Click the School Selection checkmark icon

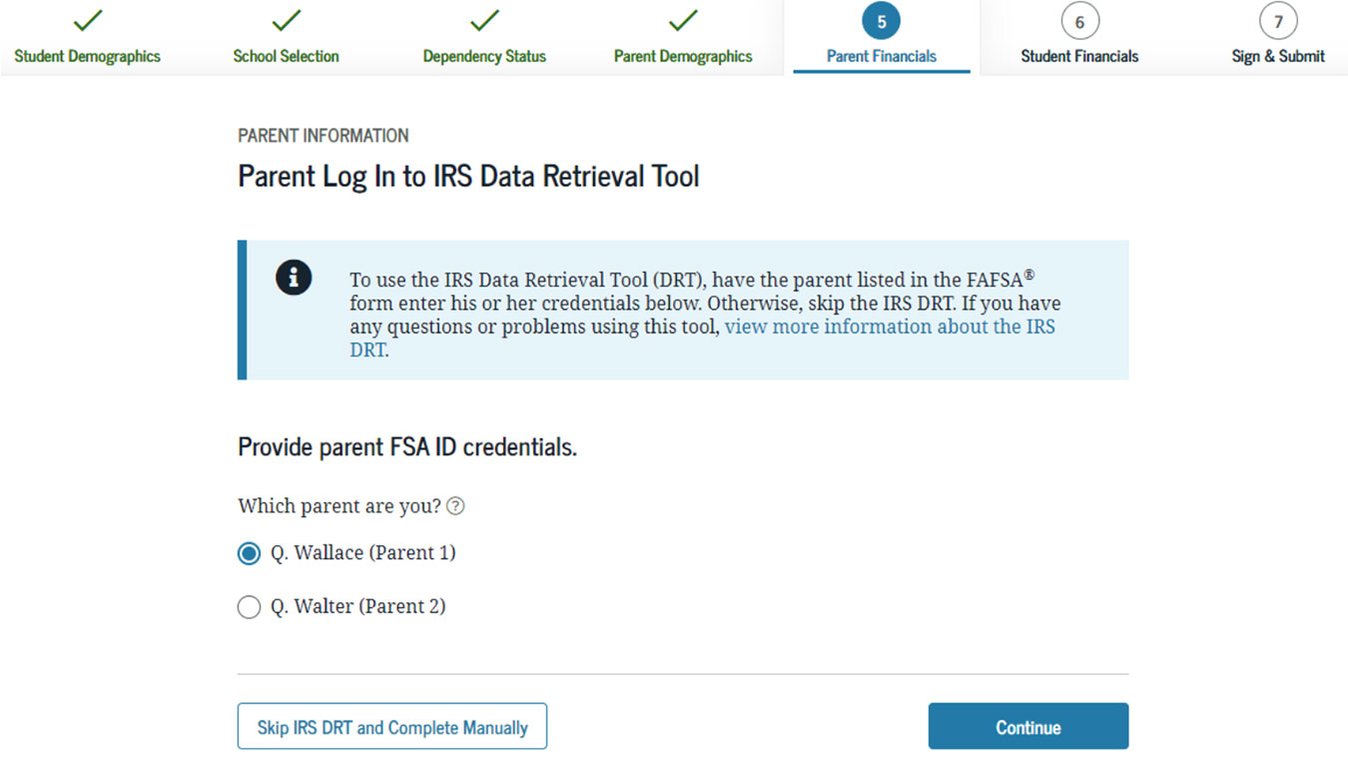(286, 20)
